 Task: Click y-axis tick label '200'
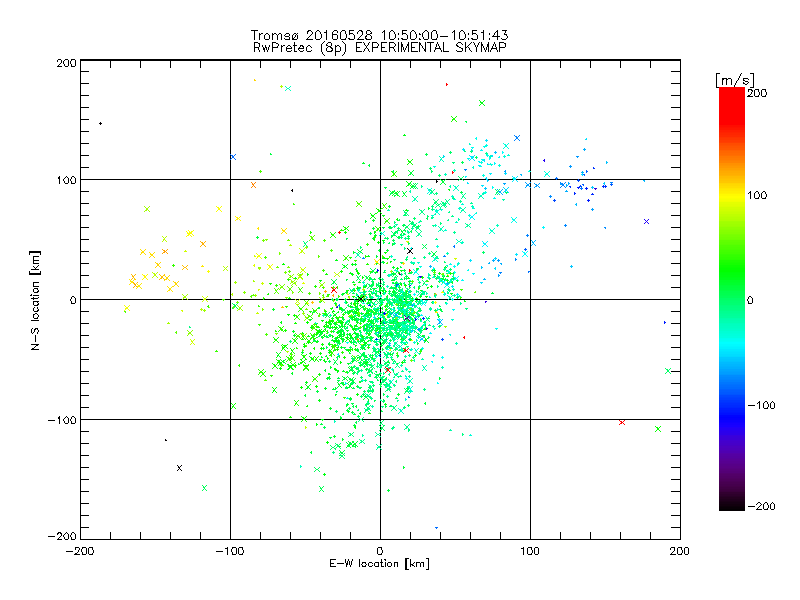(x=66, y=64)
